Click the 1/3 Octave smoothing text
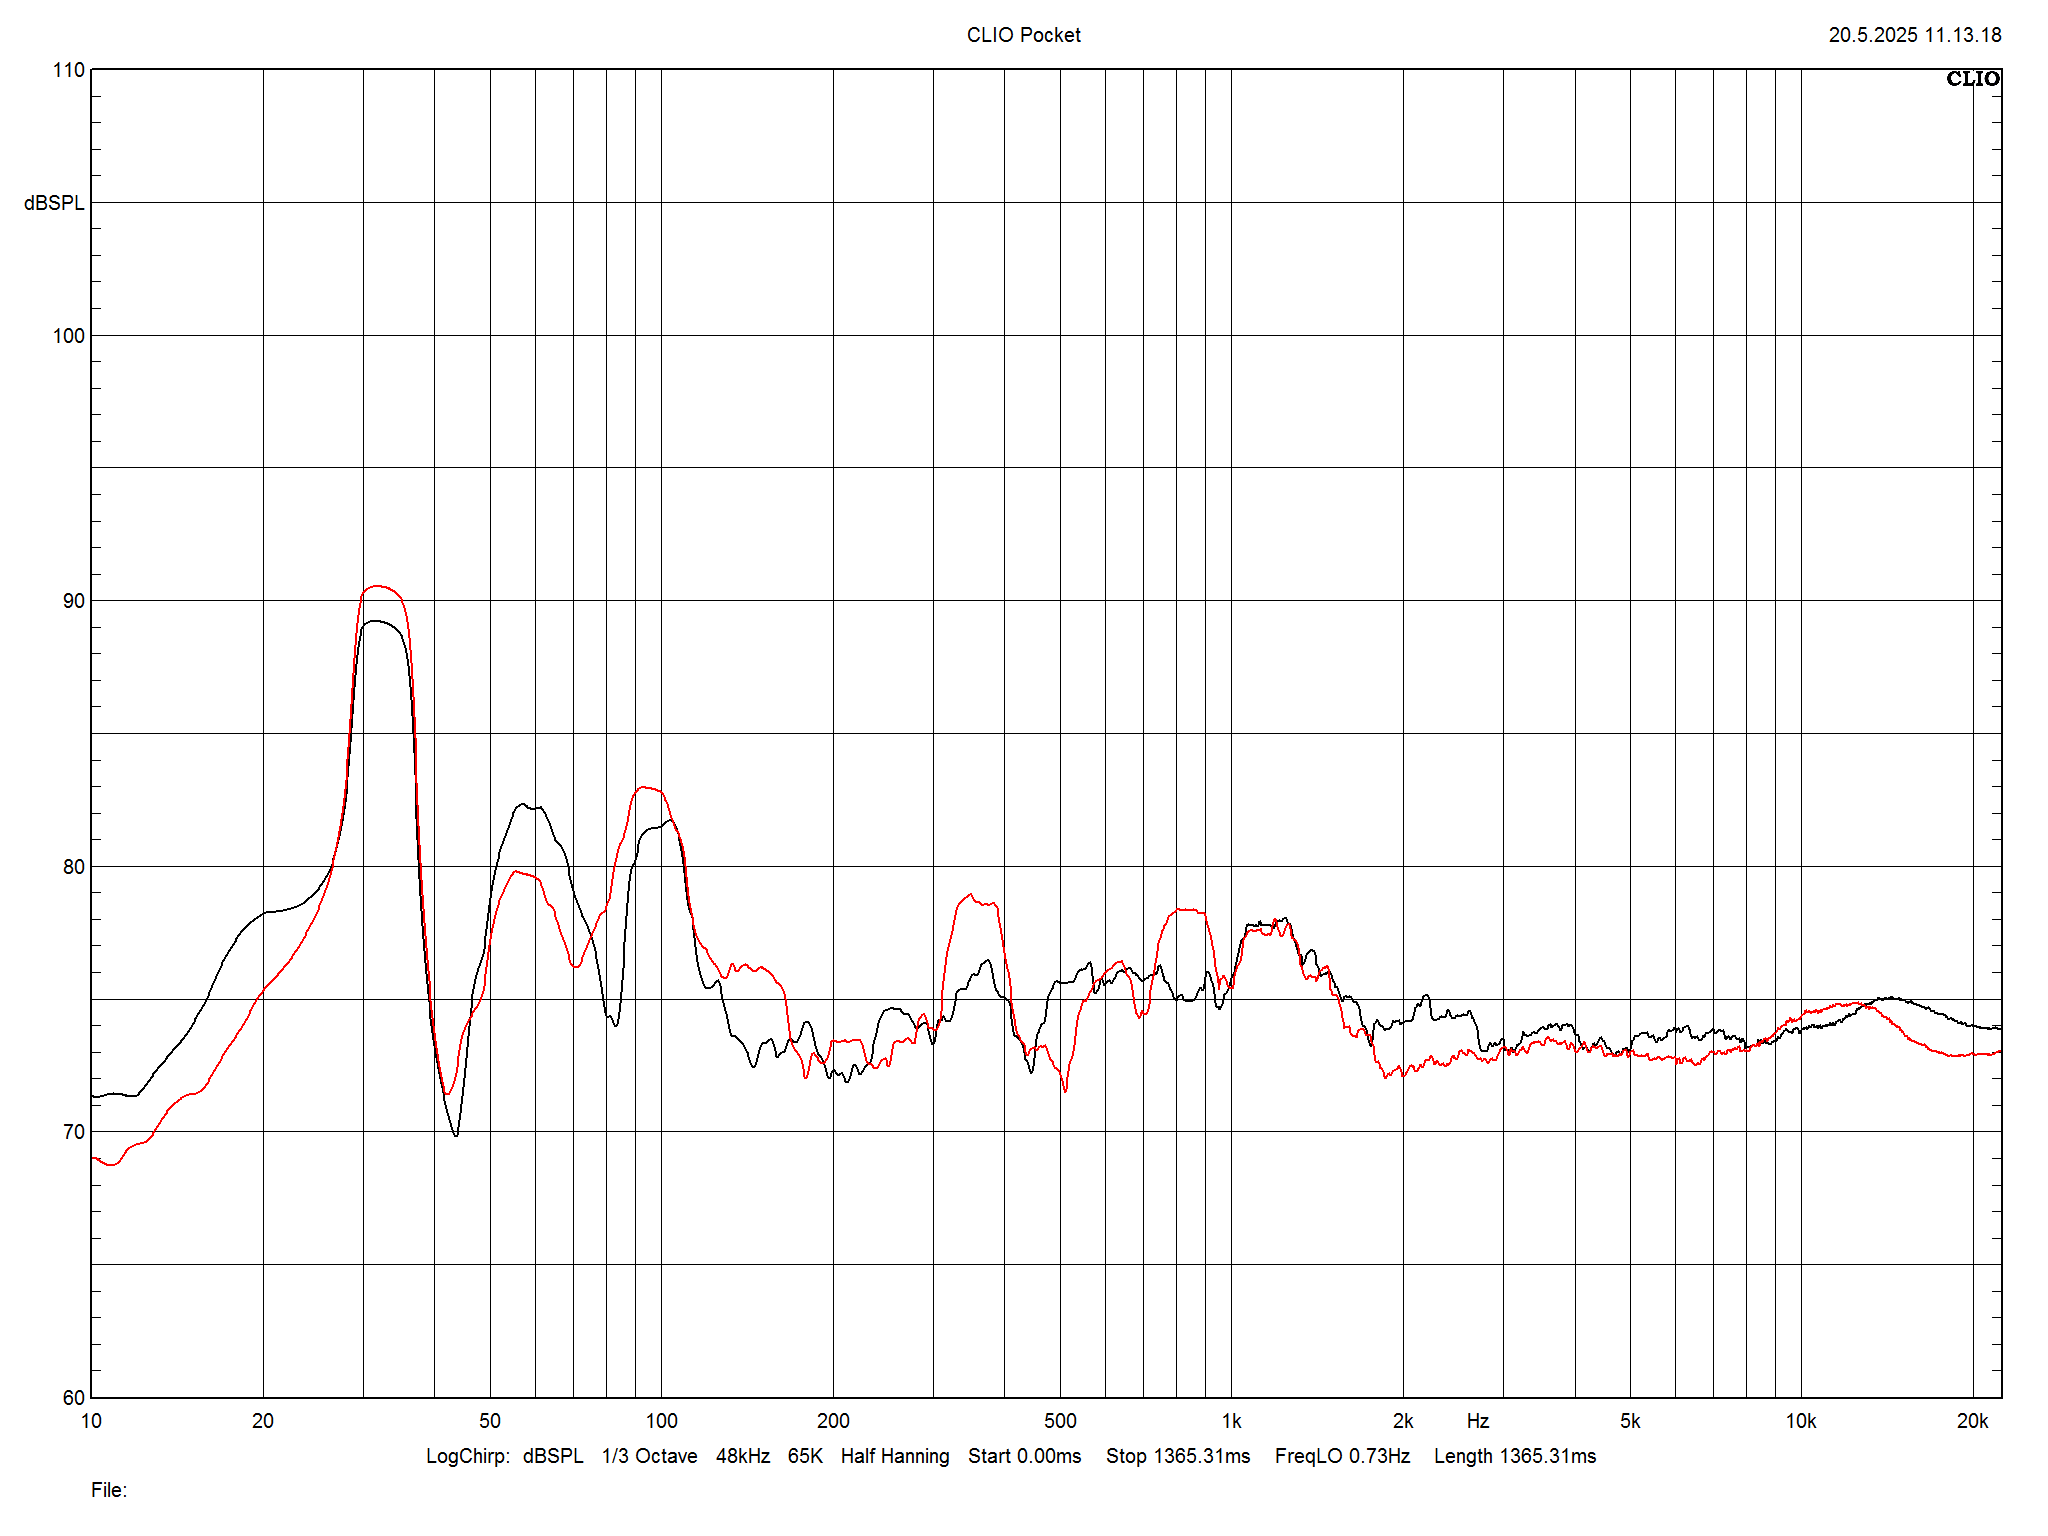This screenshot has width=2048, height=1536. [649, 1456]
